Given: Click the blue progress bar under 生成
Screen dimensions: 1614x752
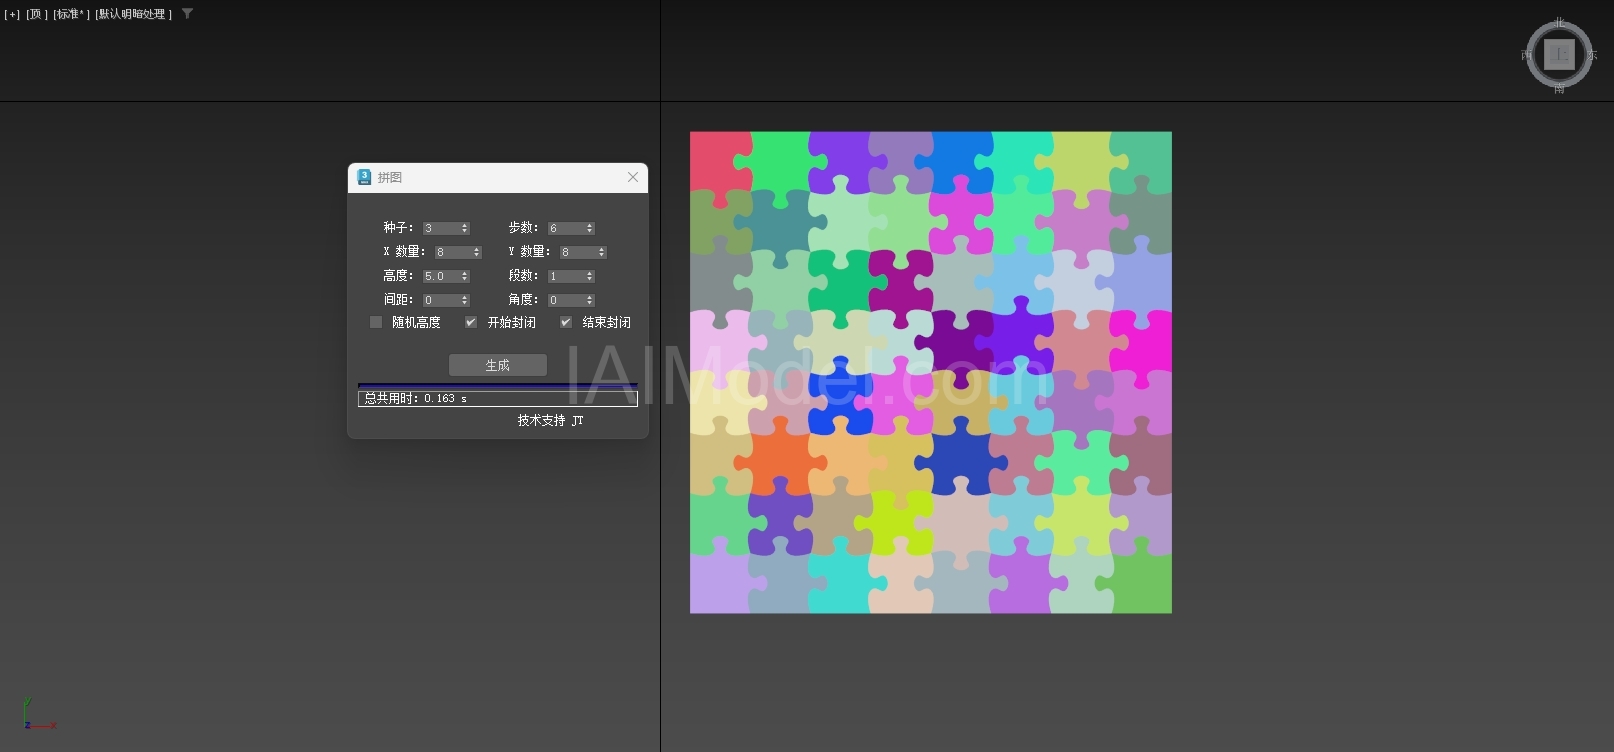Looking at the screenshot, I should pyautogui.click(x=498, y=385).
